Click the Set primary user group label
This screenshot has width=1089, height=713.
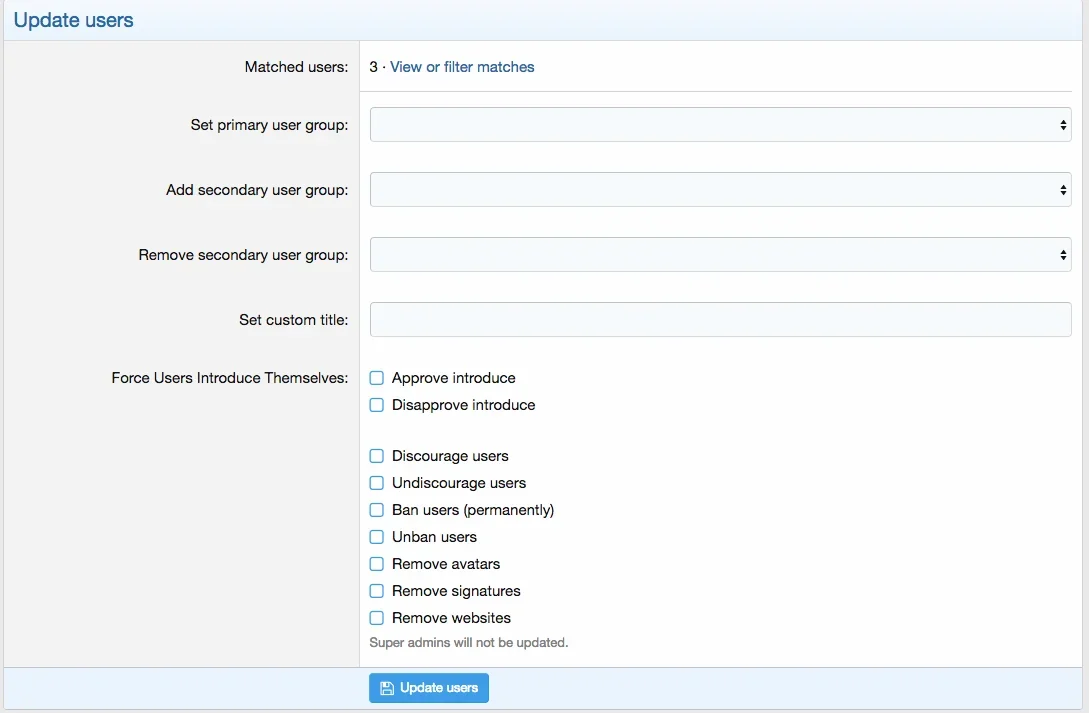click(269, 125)
